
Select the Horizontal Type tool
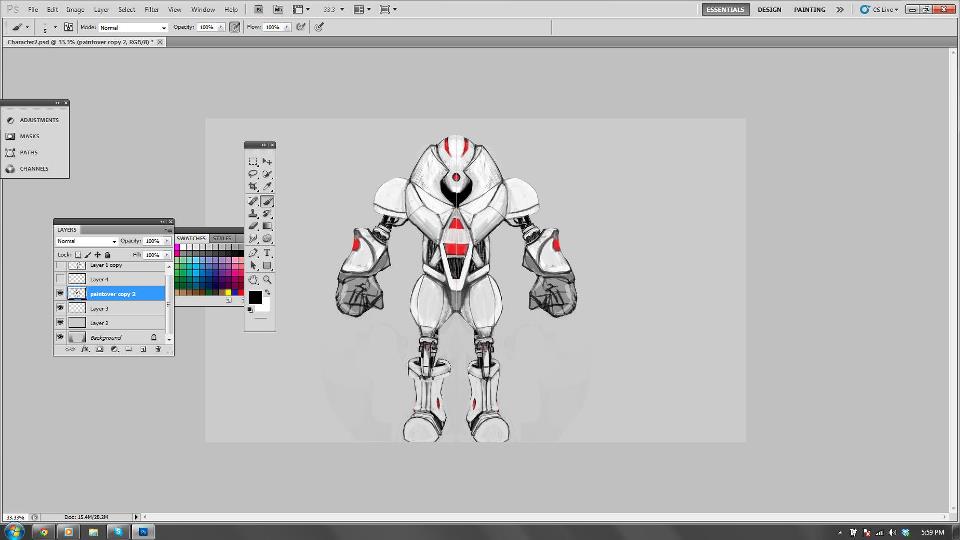tap(267, 253)
